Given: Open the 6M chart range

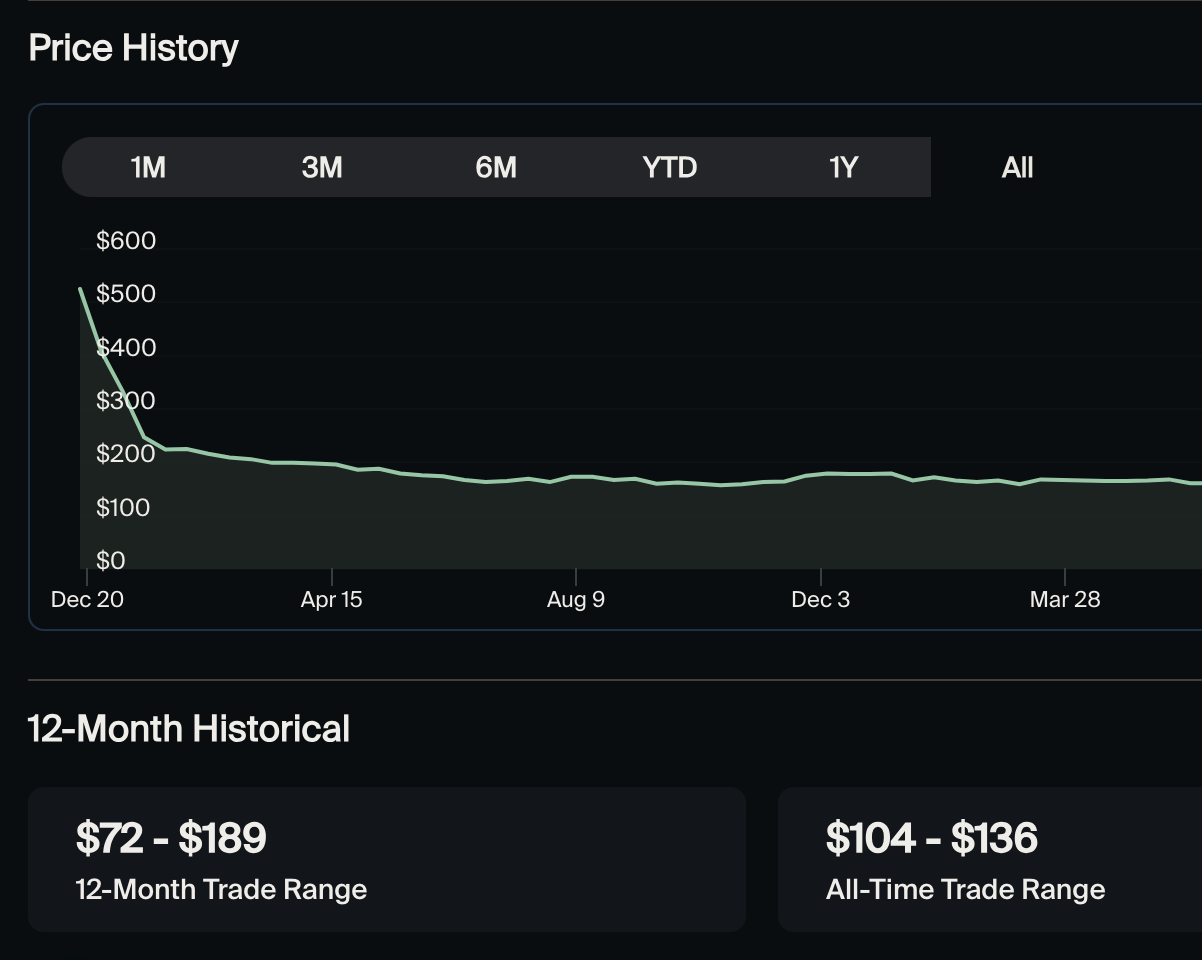Looking at the screenshot, I should (495, 167).
